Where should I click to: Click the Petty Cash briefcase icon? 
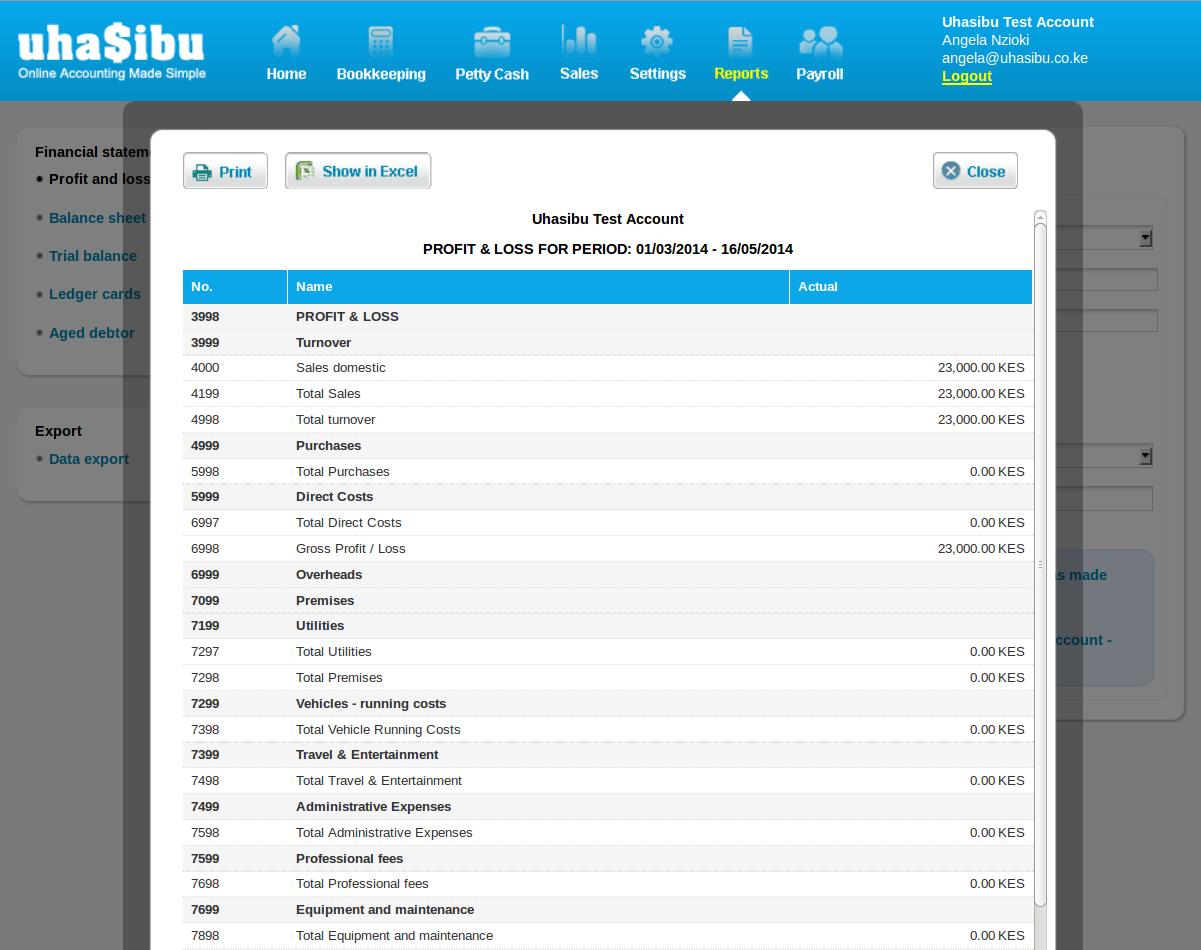tap(492, 41)
